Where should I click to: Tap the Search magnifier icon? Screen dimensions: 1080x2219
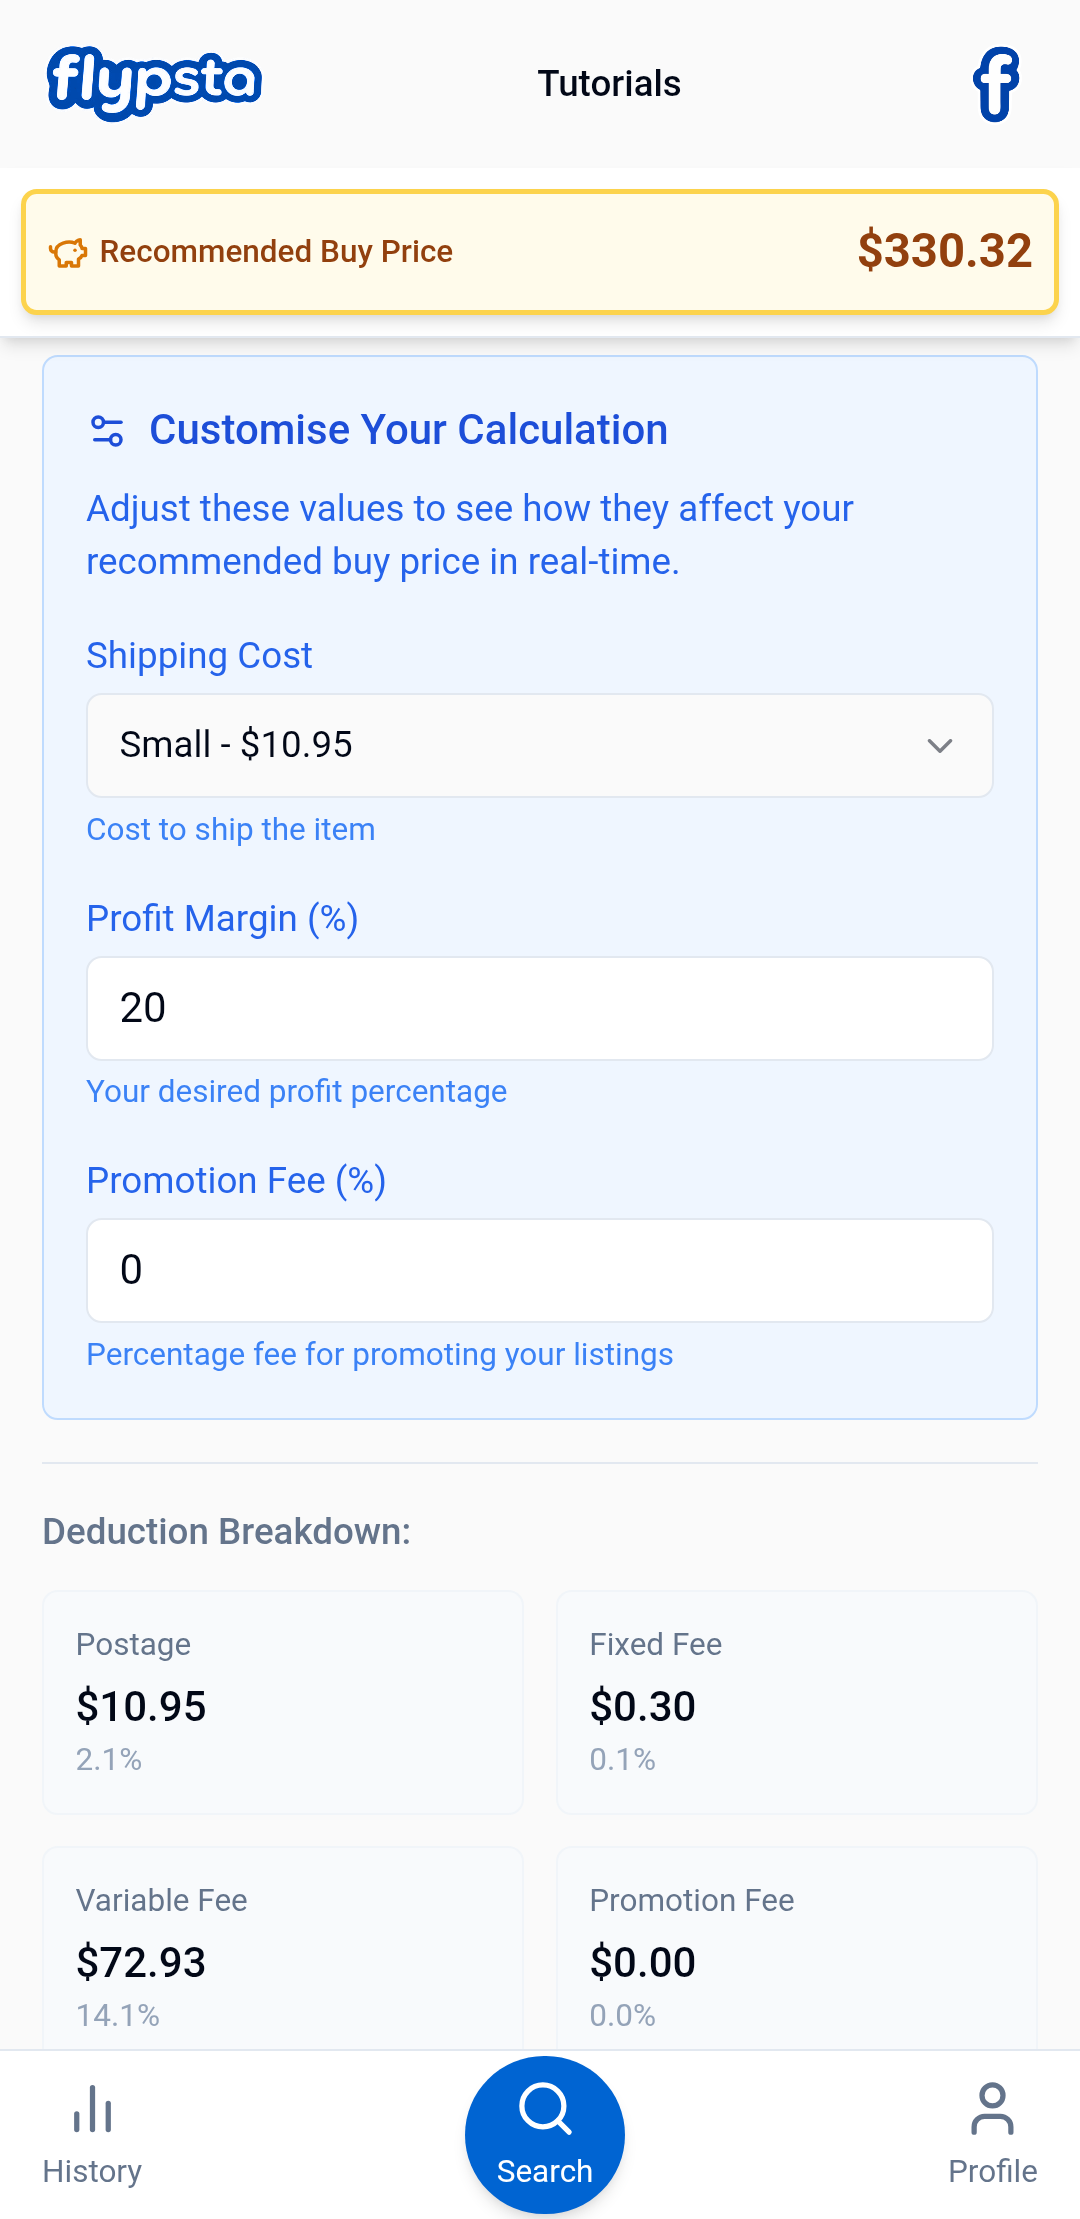(545, 2109)
